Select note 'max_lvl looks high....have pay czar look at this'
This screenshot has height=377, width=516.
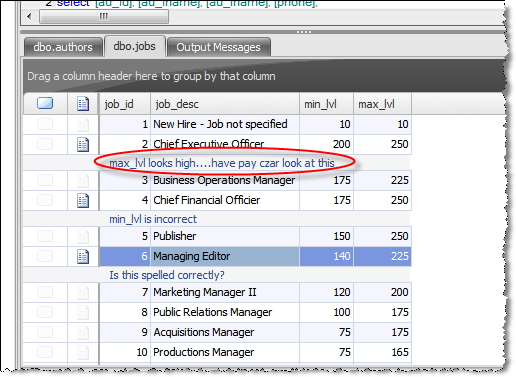[x=222, y=163]
